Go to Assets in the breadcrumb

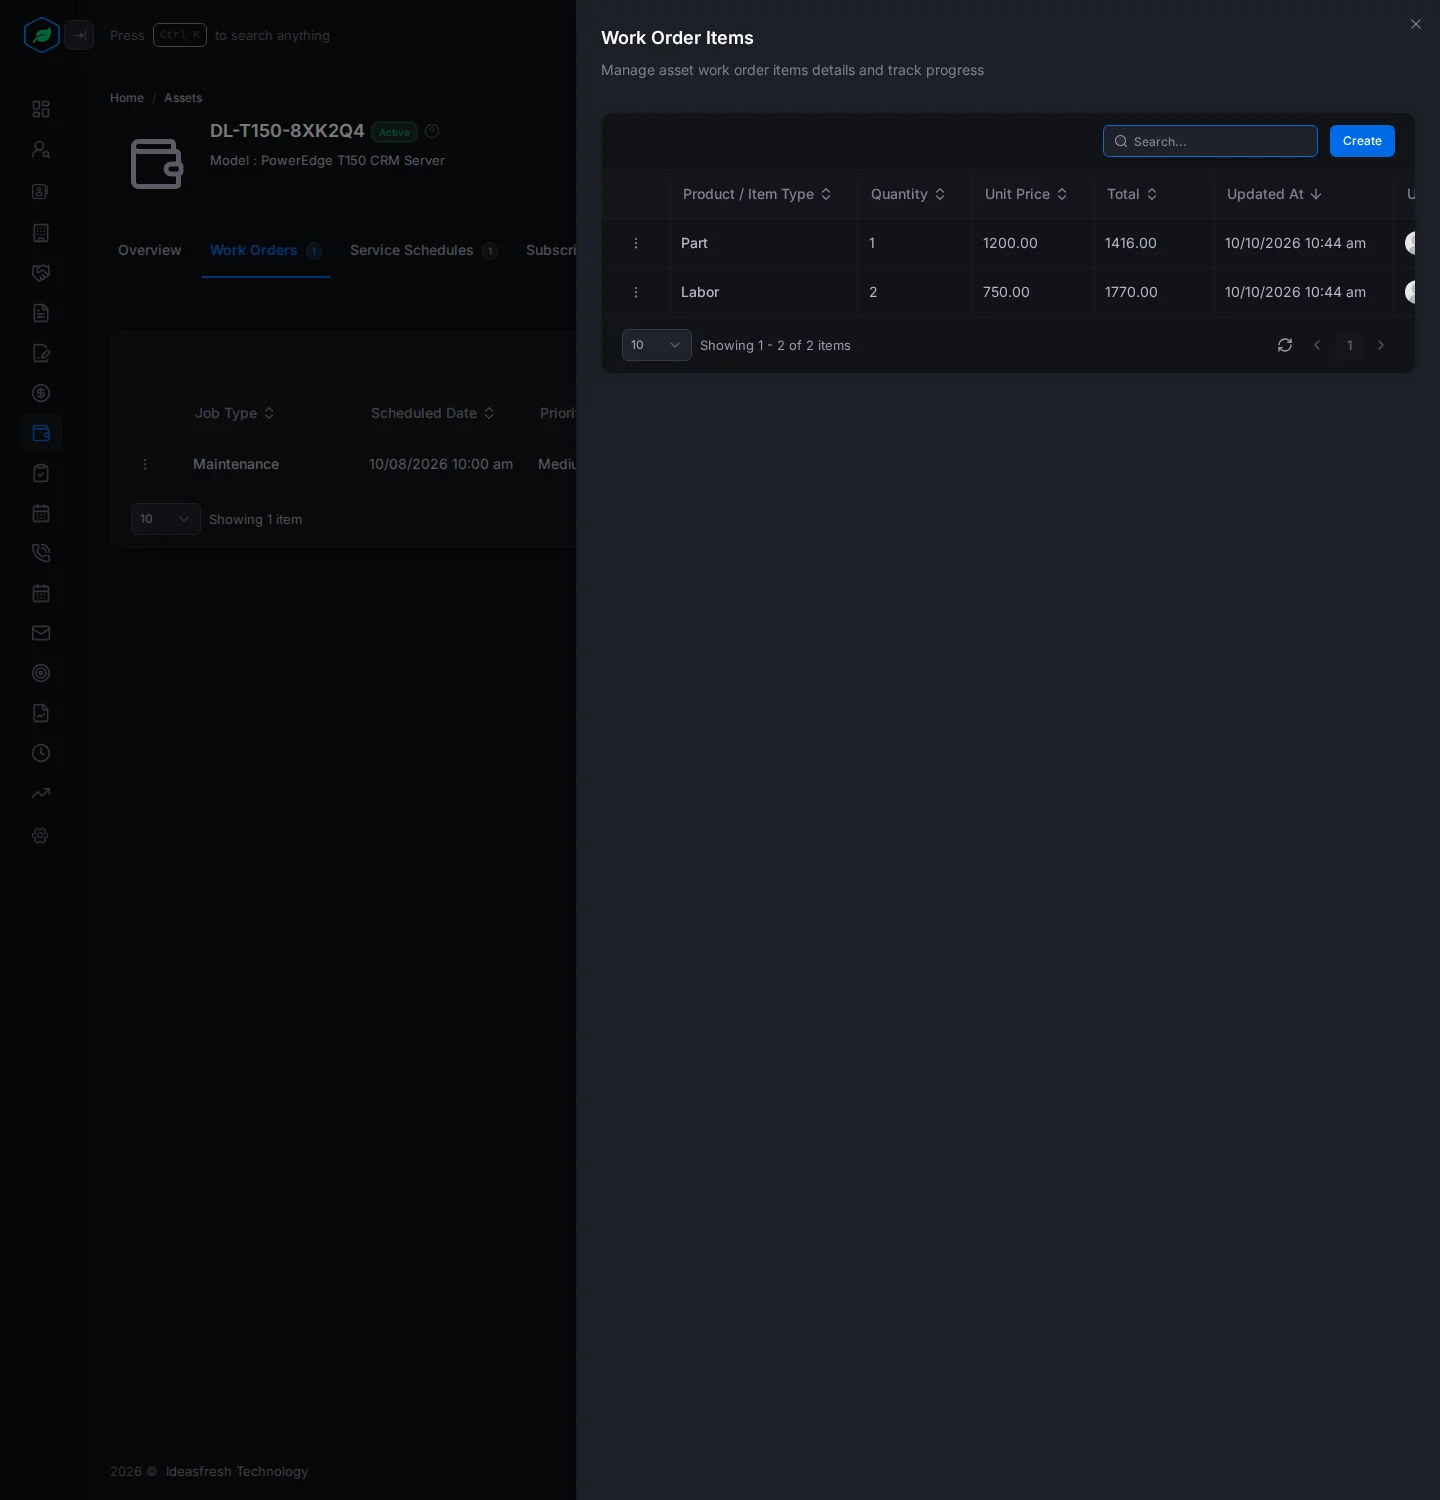tap(183, 98)
